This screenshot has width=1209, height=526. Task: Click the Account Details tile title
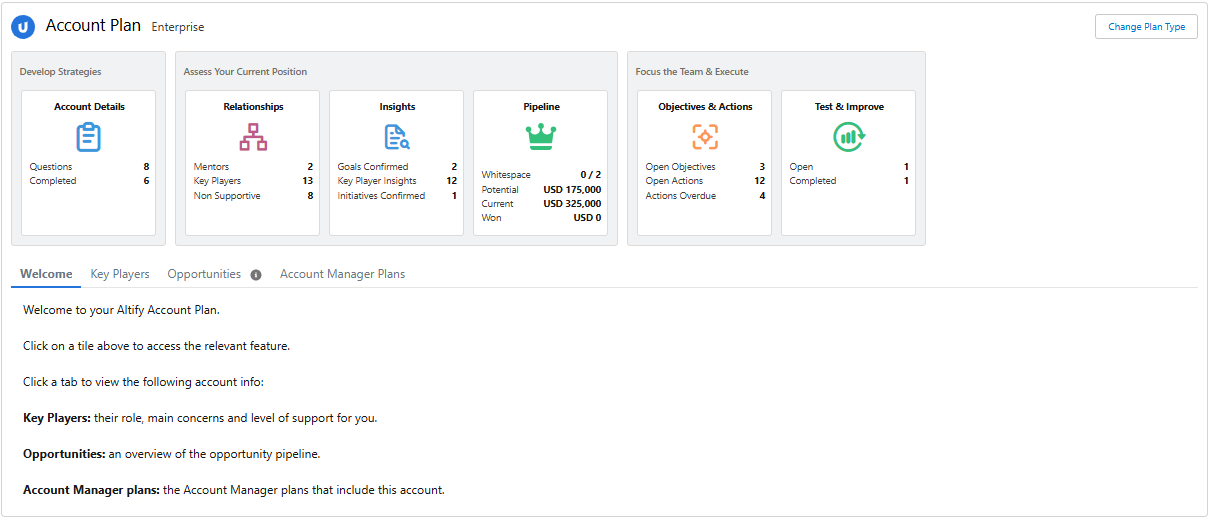(x=89, y=106)
